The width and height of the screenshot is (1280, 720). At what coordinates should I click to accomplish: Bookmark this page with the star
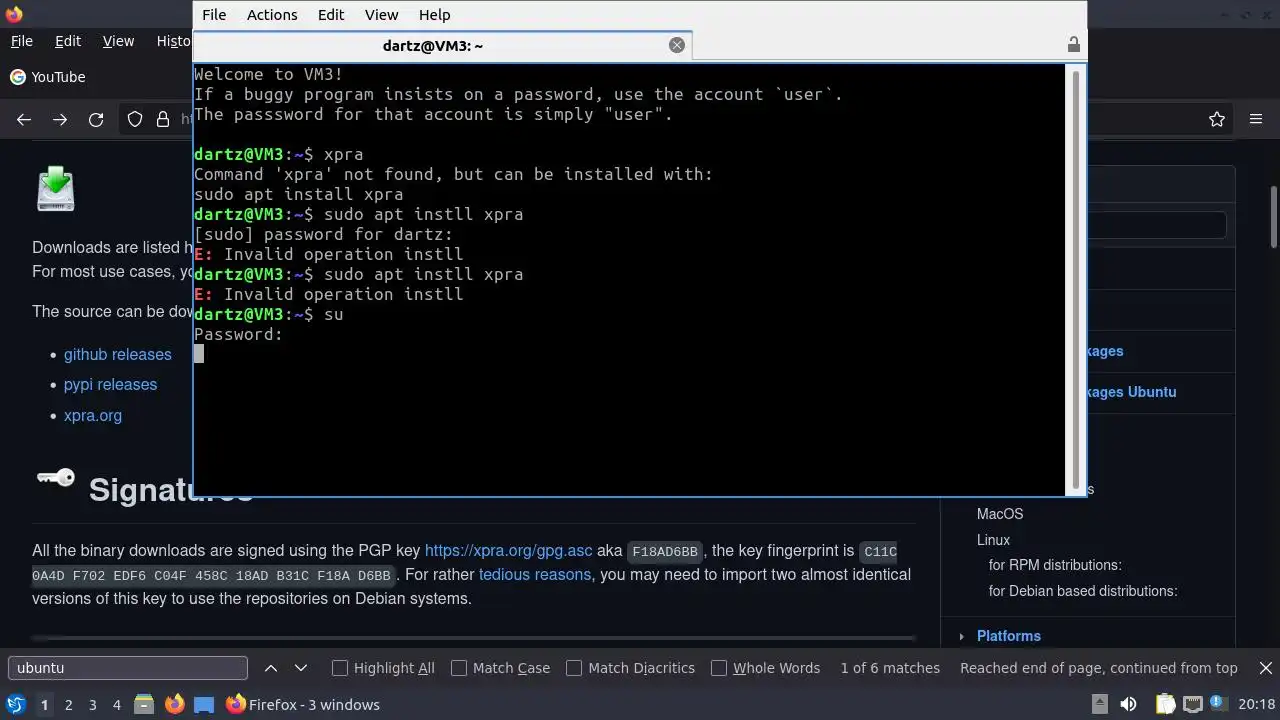click(1217, 120)
